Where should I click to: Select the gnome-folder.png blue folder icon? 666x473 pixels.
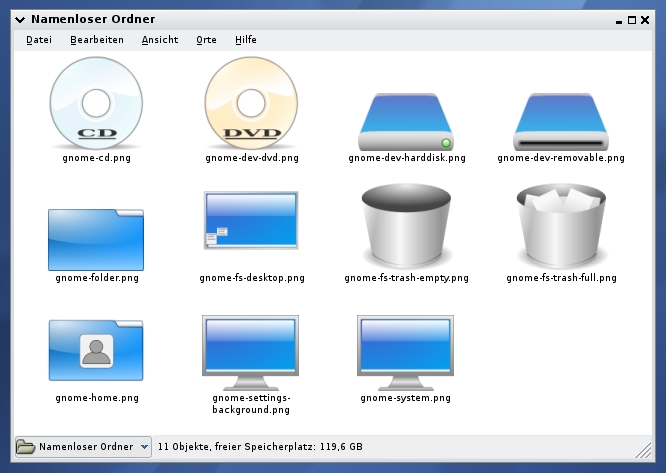tap(96, 239)
